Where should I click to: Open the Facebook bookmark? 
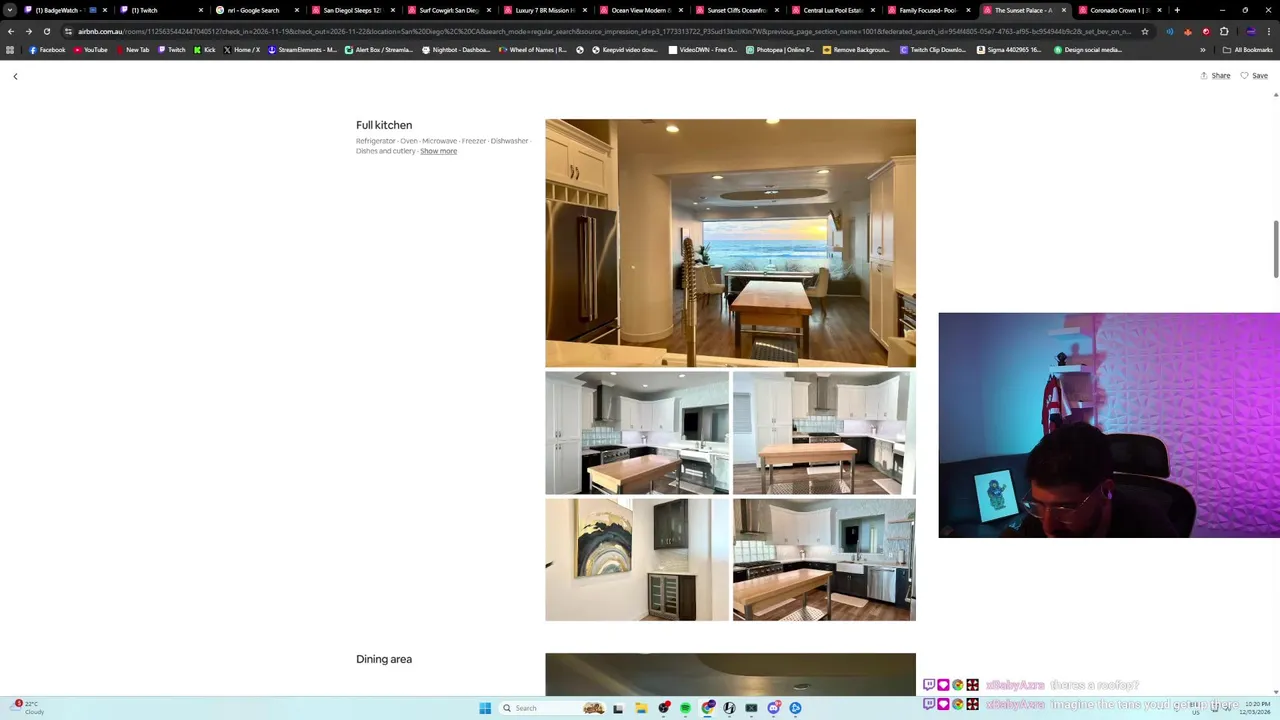[47, 50]
